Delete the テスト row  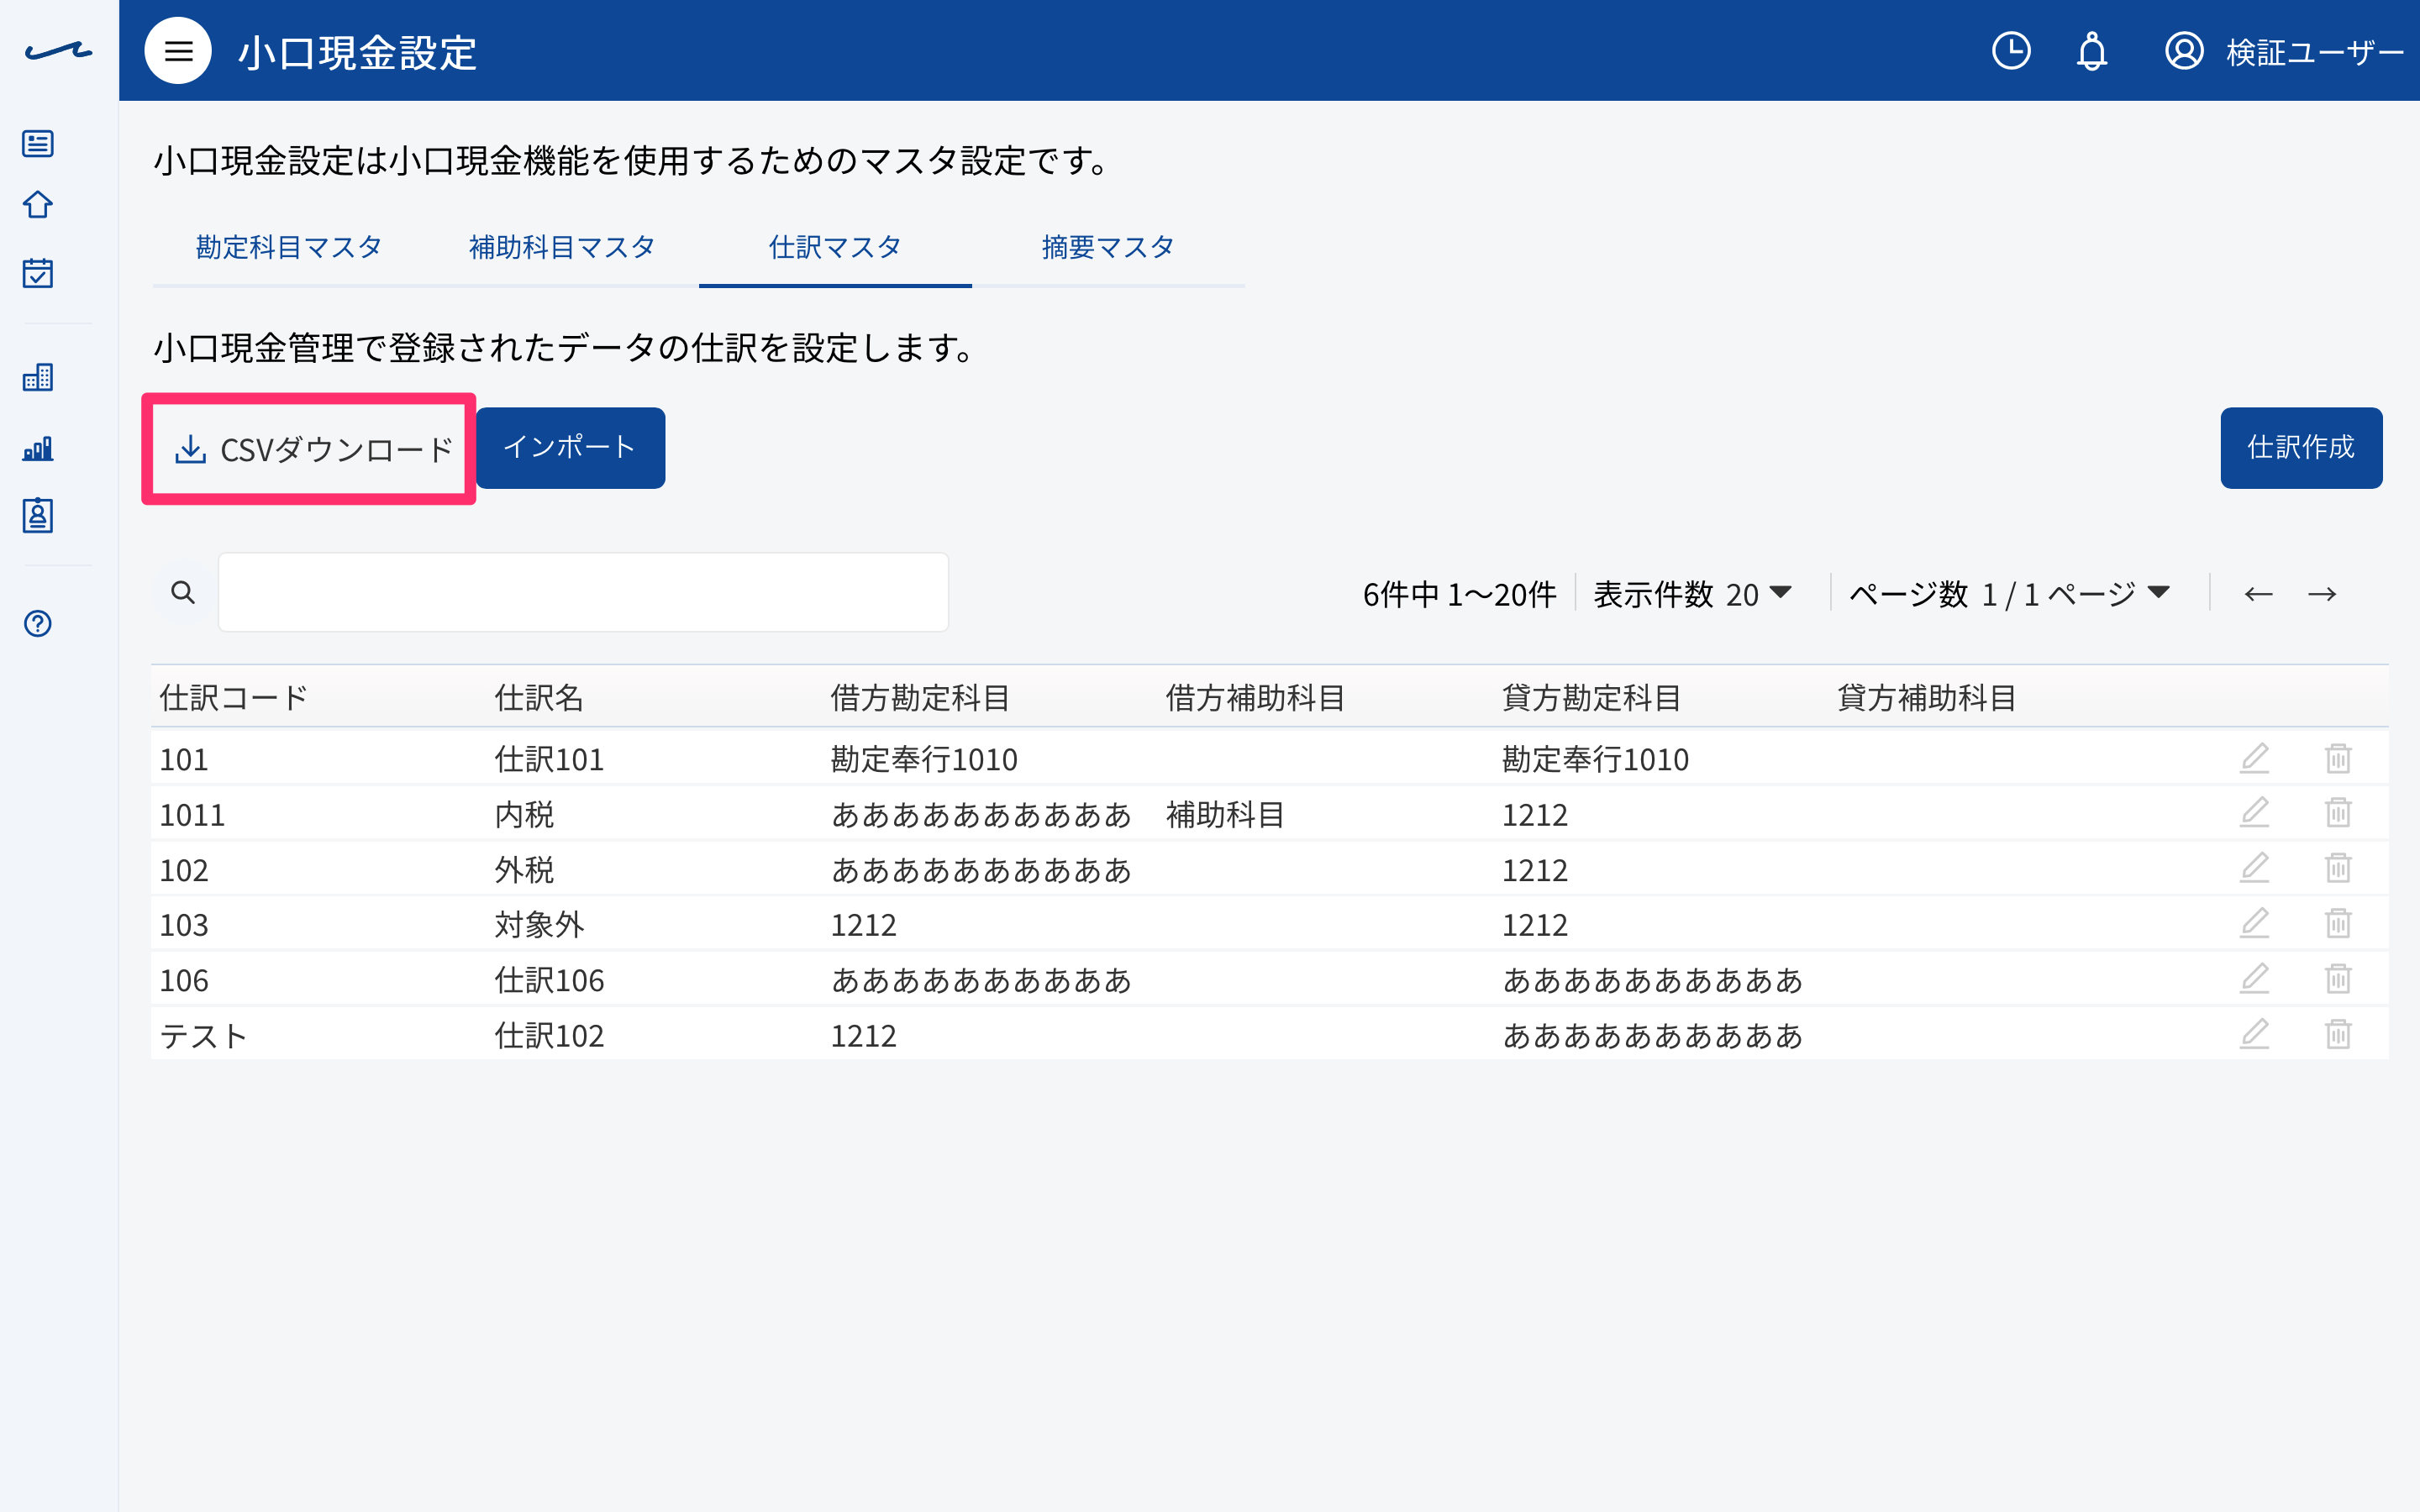pyautogui.click(x=2338, y=1034)
